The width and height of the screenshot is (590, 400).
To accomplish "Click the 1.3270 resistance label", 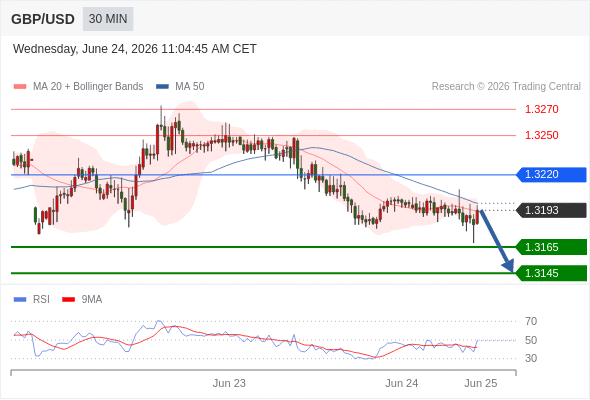I will (541, 110).
